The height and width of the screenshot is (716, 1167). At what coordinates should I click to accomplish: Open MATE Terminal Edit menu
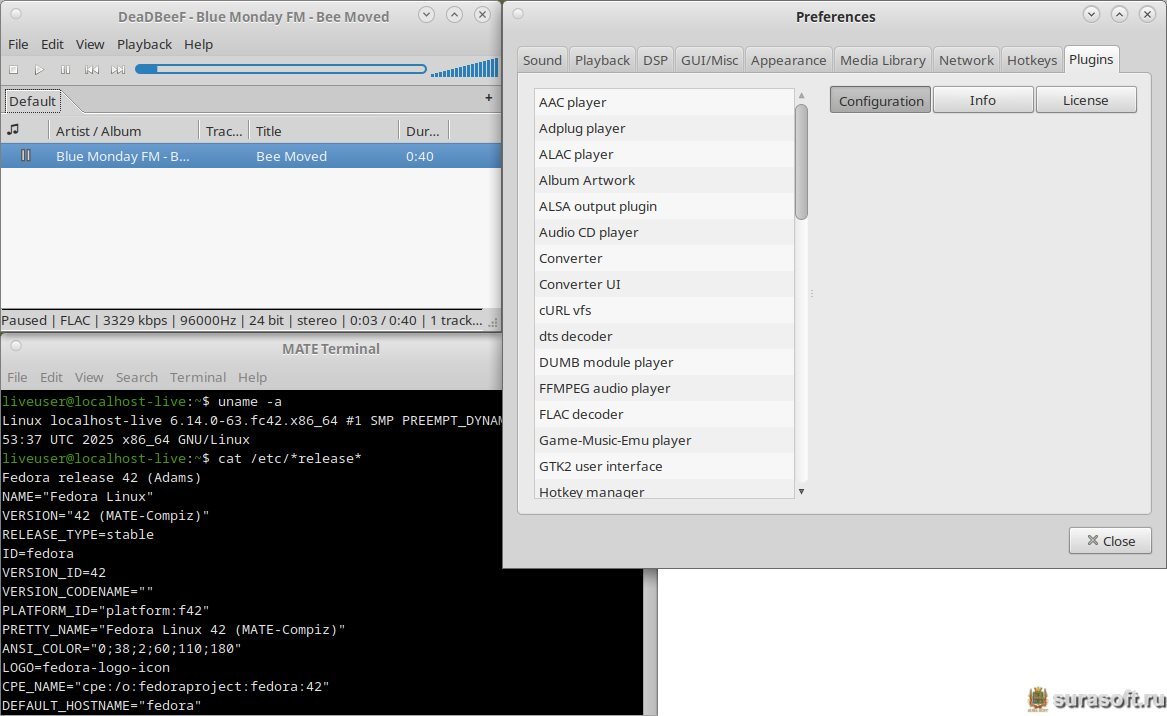click(51, 377)
